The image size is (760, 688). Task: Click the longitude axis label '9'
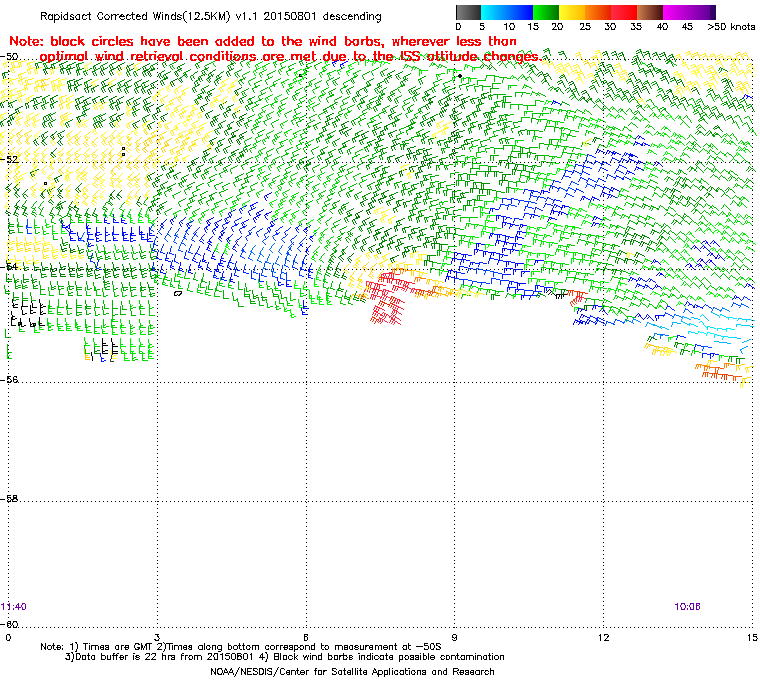click(x=455, y=637)
